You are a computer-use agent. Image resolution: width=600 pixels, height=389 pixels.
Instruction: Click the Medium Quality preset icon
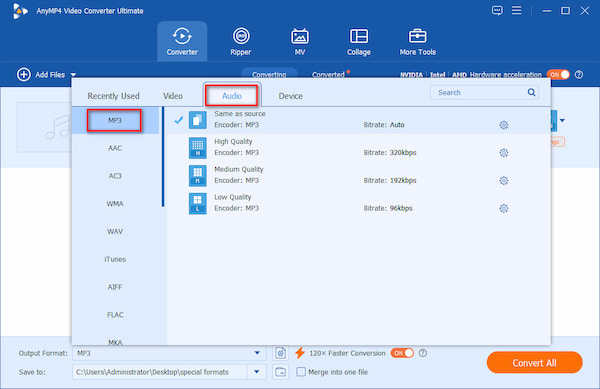pos(197,176)
